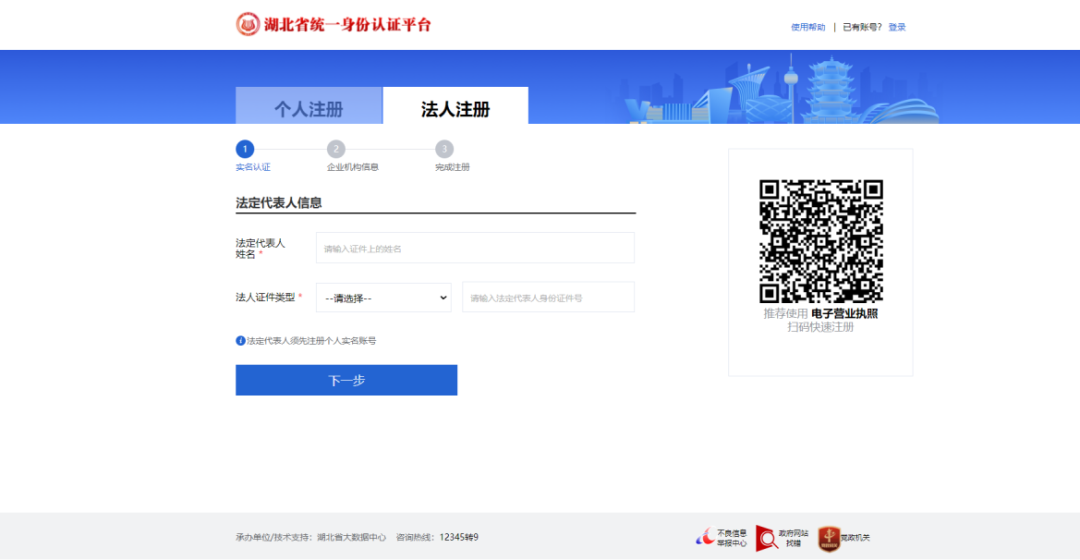Click the 湖北省统一身份认证平台 logo emblem
The image size is (1080, 560).
(247, 24)
